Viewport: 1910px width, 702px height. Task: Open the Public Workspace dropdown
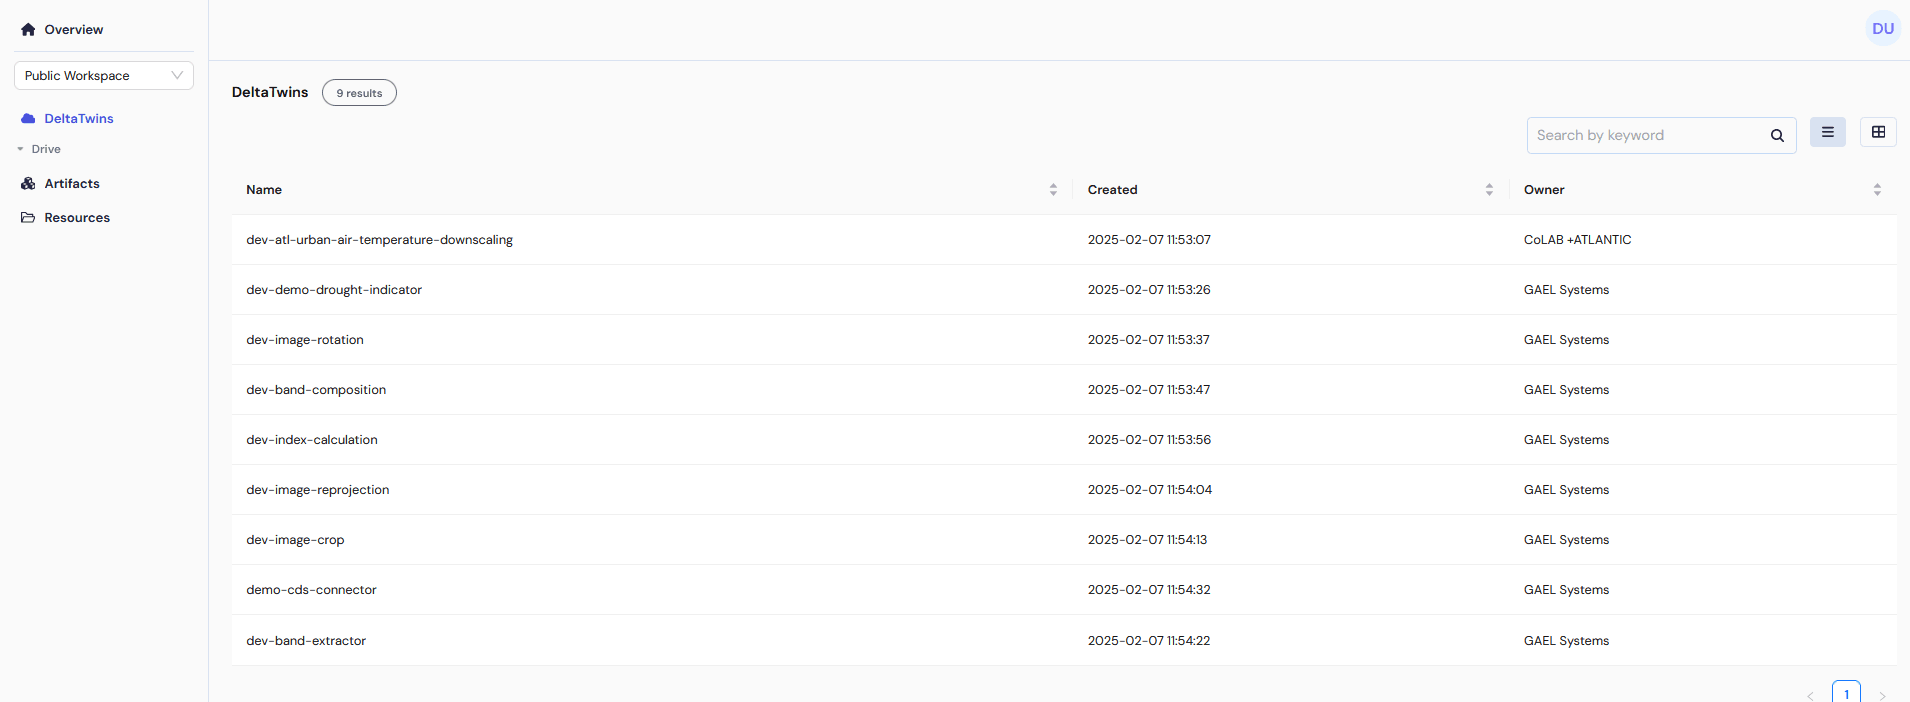[x=104, y=76]
